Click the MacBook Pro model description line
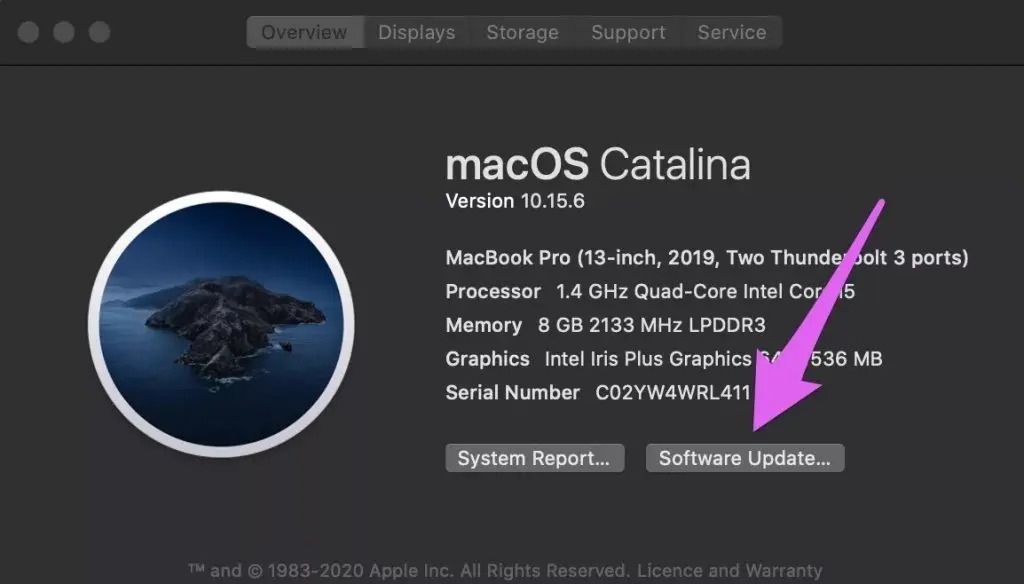 click(x=706, y=258)
